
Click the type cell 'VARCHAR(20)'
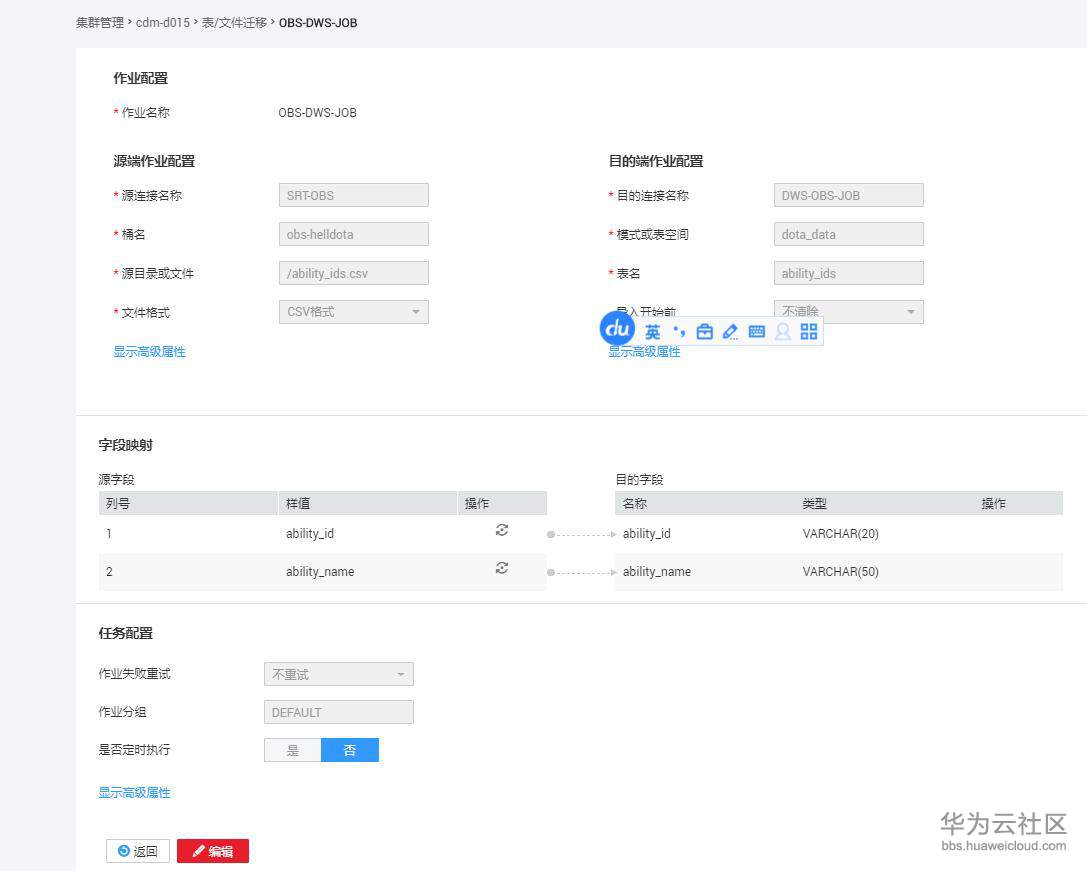pos(841,533)
